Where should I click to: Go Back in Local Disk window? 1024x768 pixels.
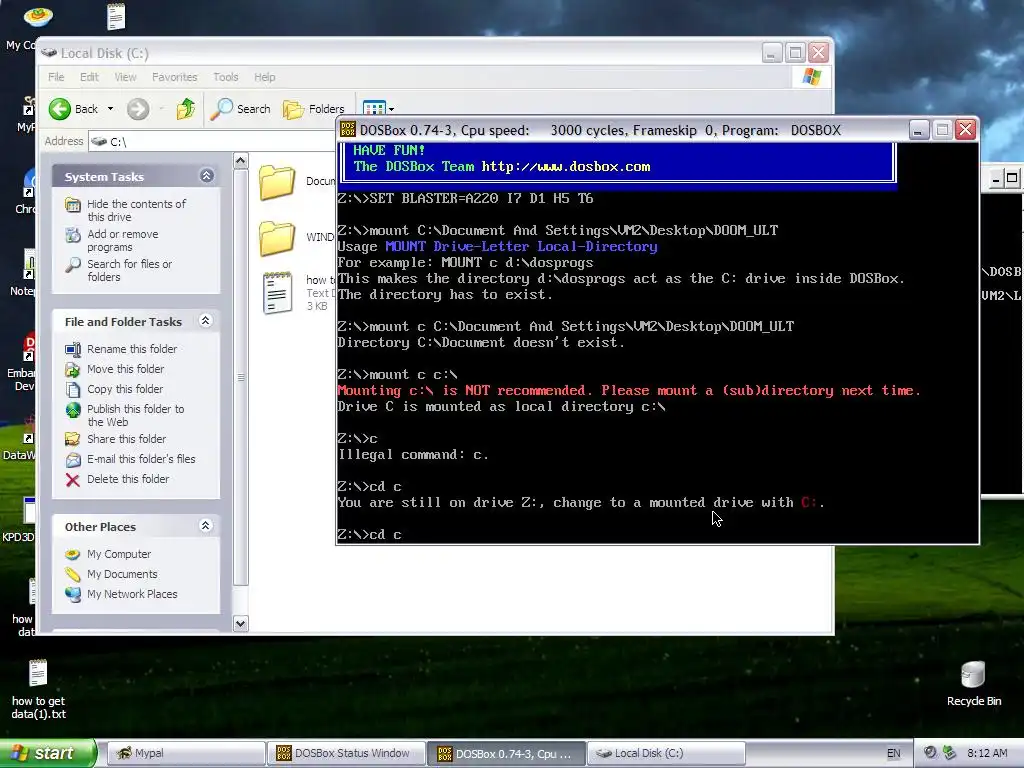point(73,109)
